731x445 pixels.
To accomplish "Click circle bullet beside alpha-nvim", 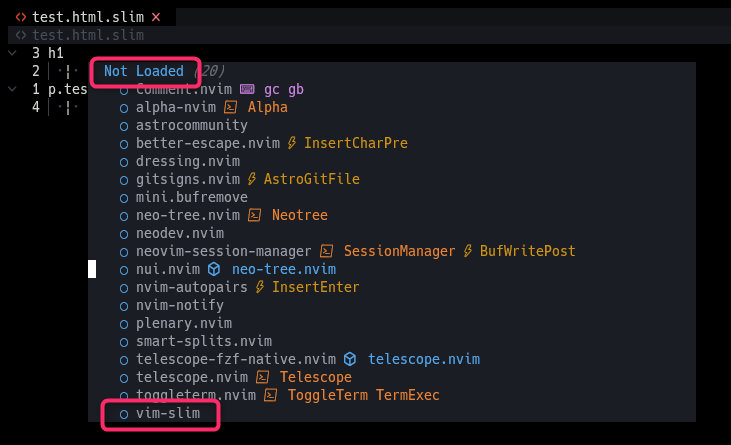I will 124,109.
